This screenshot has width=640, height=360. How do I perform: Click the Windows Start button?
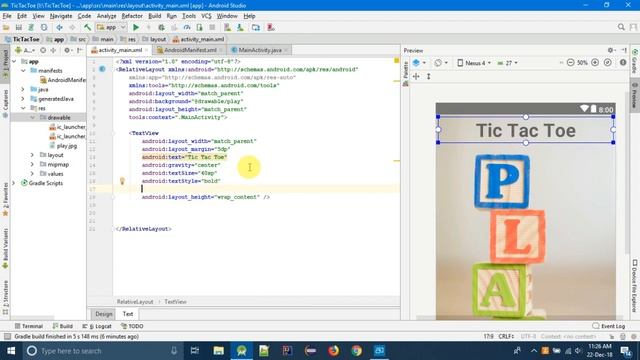pos(11,351)
